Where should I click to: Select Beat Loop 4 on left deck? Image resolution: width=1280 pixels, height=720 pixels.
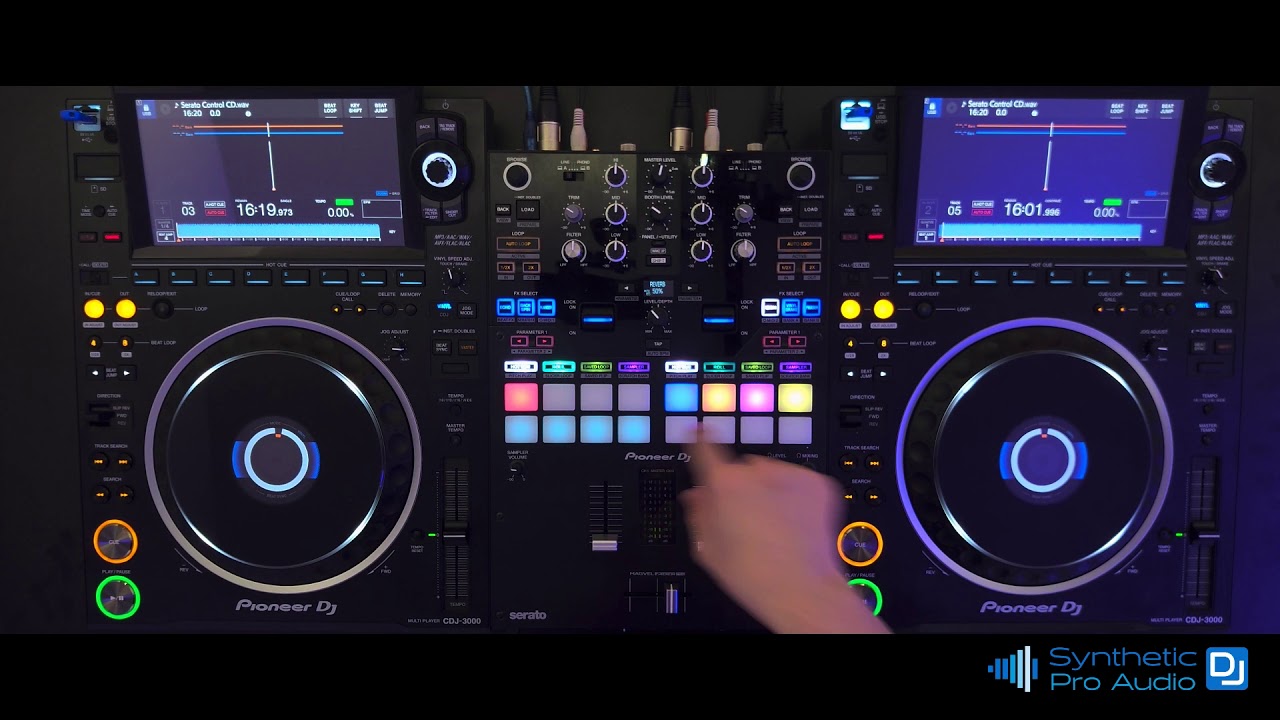click(x=94, y=343)
